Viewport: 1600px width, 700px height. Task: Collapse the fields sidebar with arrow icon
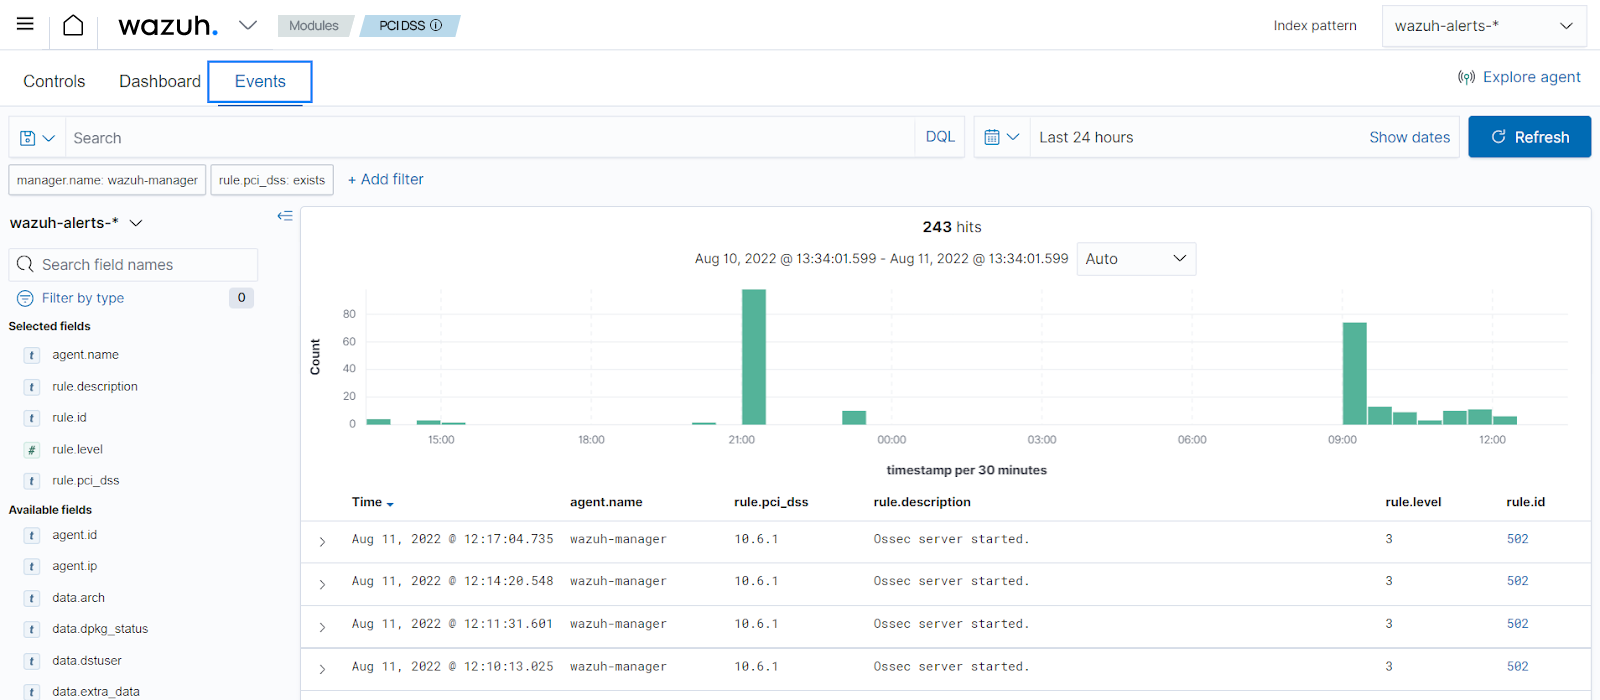click(285, 216)
